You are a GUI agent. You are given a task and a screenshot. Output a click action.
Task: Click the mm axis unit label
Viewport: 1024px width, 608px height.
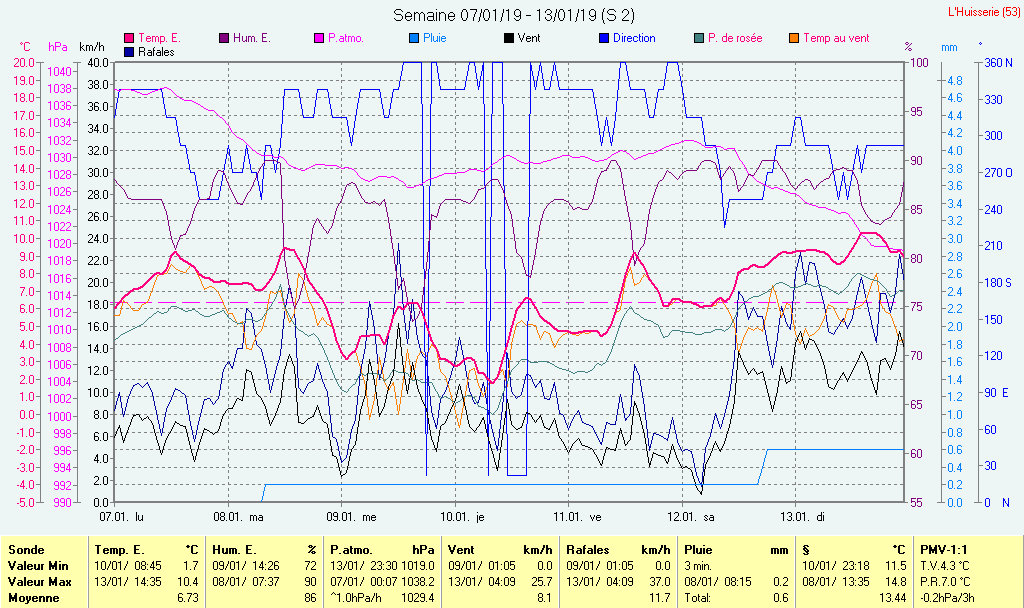pos(949,47)
